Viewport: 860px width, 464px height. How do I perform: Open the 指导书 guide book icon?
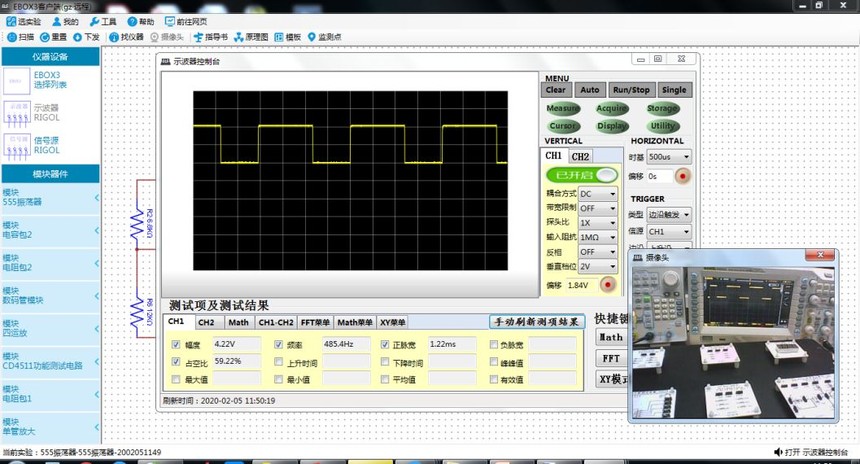(198, 37)
